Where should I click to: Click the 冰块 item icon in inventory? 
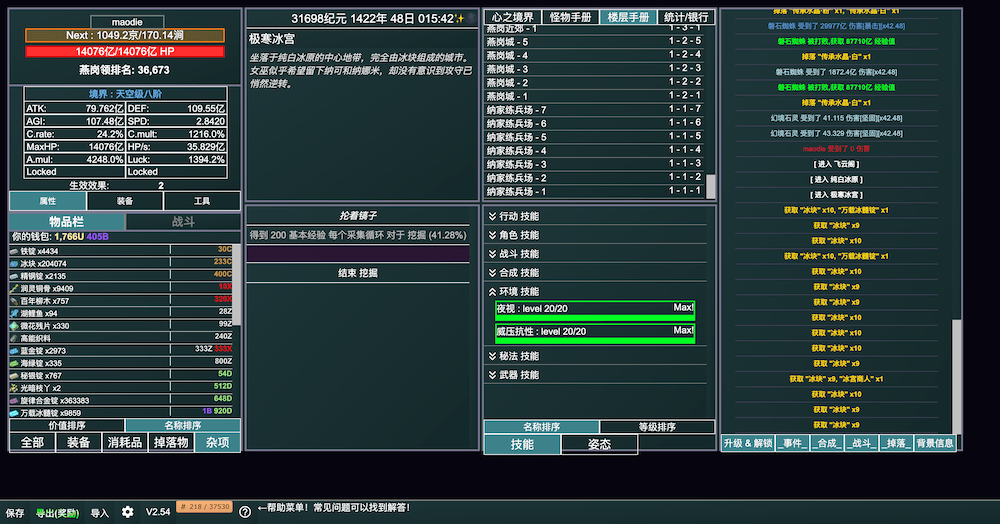[x=15, y=263]
